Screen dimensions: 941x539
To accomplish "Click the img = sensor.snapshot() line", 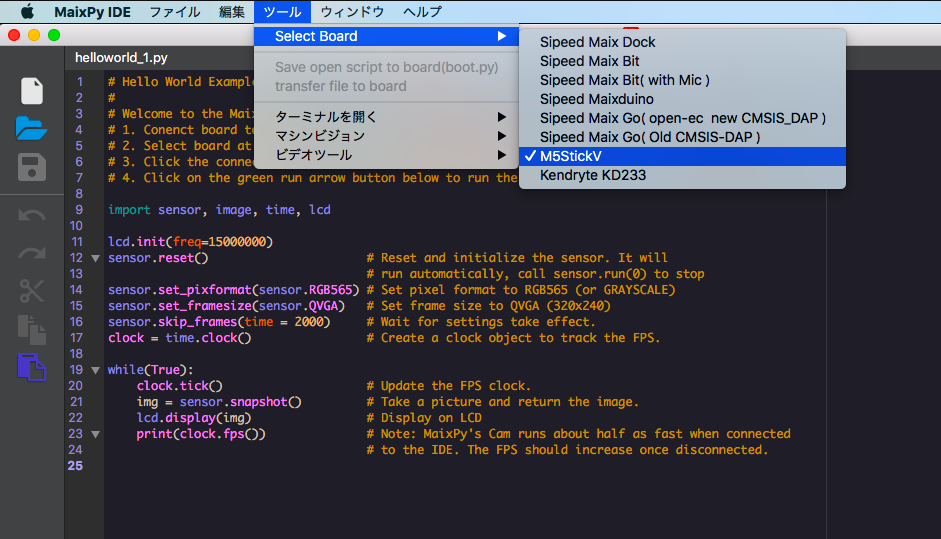I will coord(219,402).
